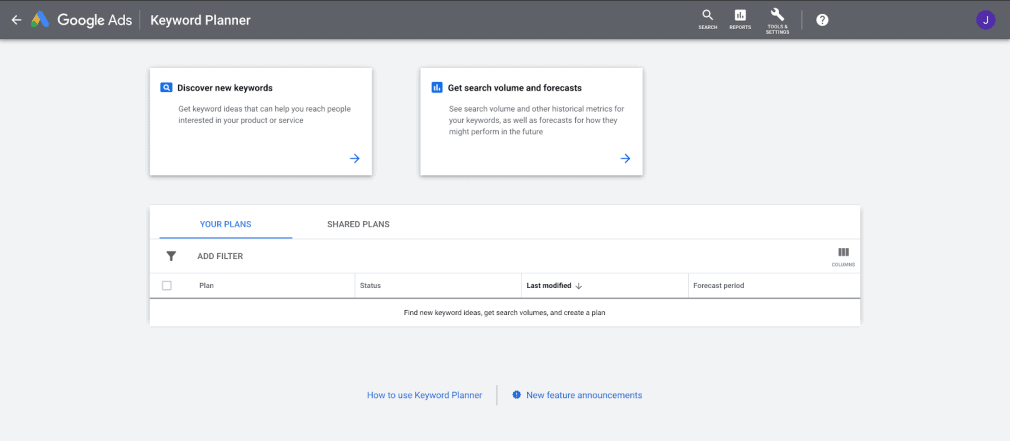The image size is (1010, 441).
Task: Sort by Forecast period column header
Action: 719,286
